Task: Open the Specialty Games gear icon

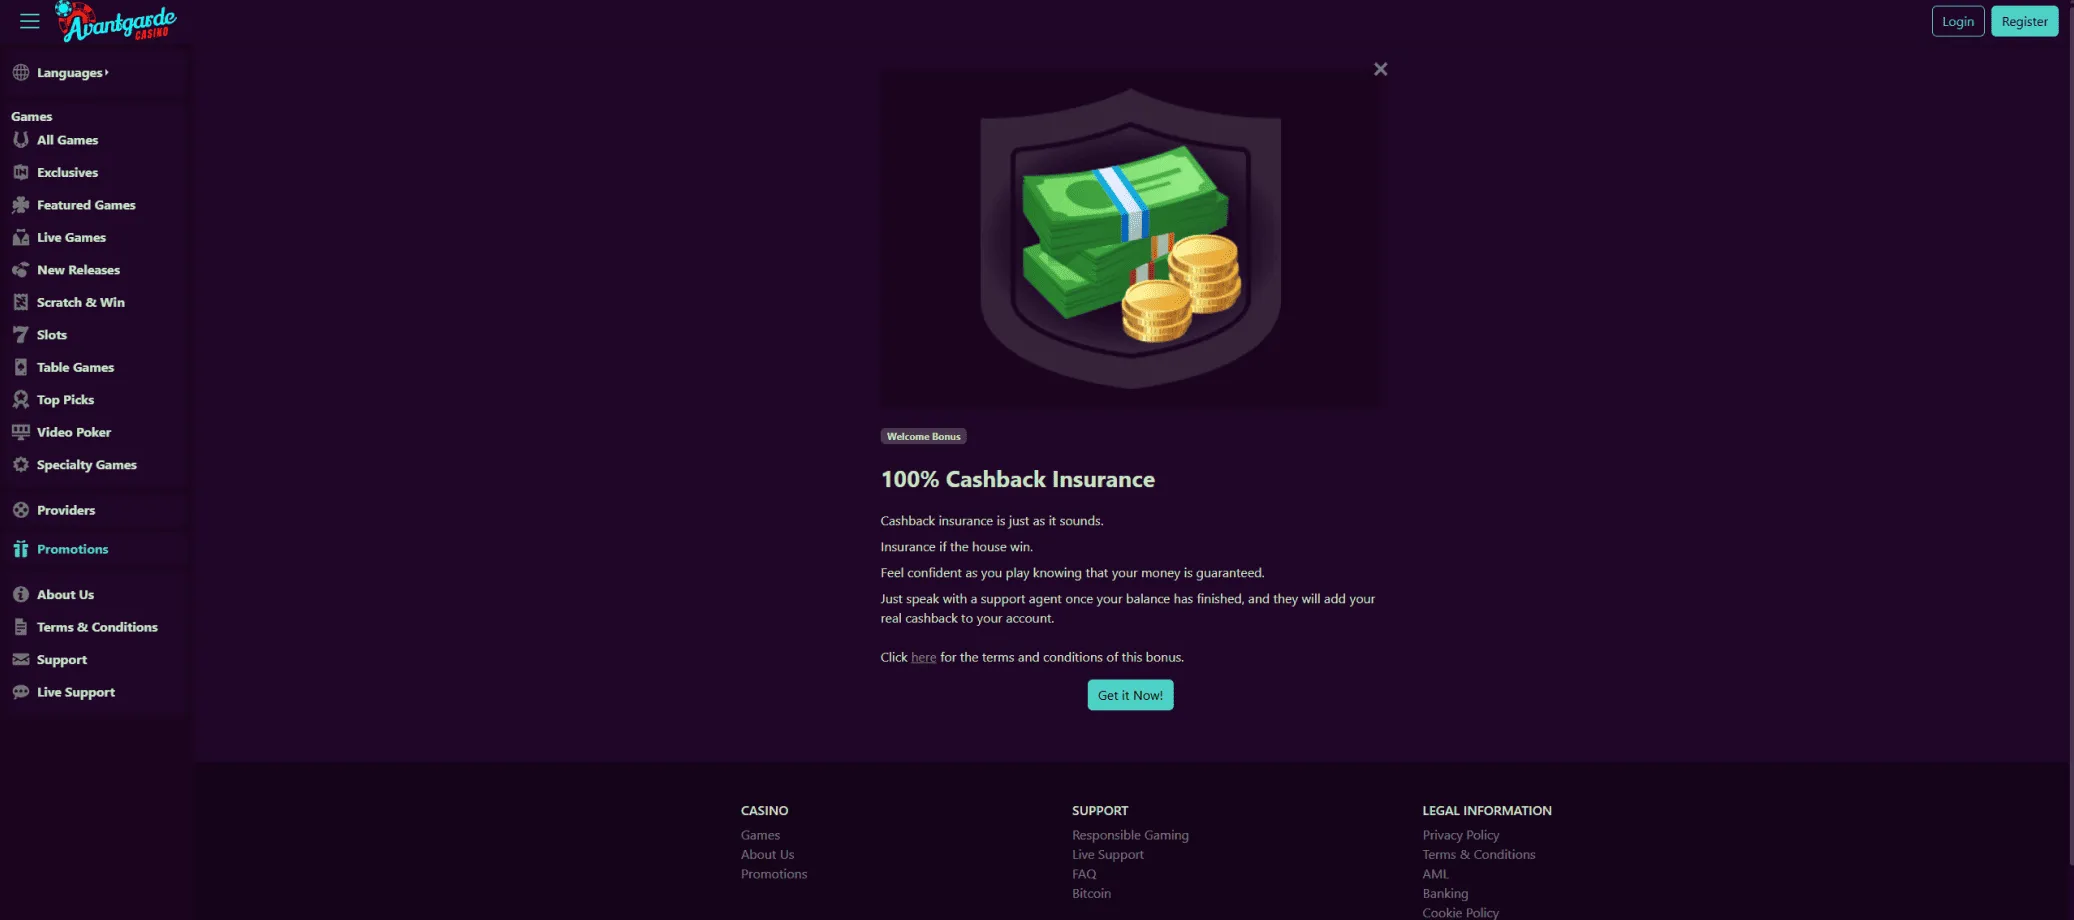Action: point(21,465)
